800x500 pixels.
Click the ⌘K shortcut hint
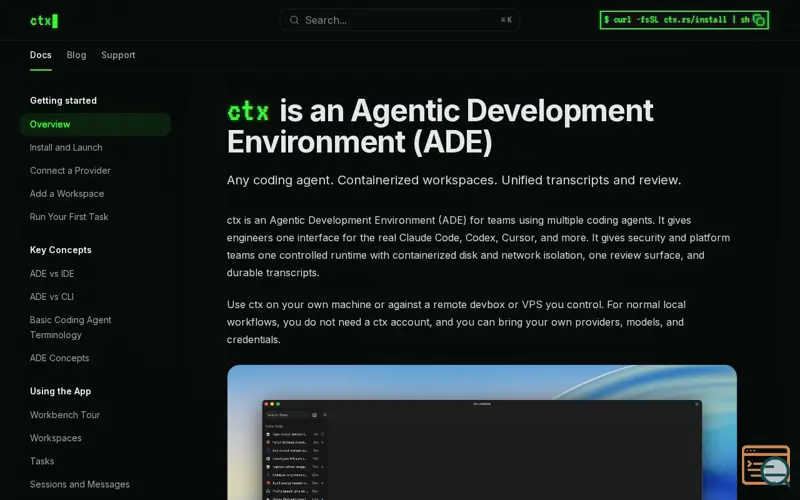point(506,20)
